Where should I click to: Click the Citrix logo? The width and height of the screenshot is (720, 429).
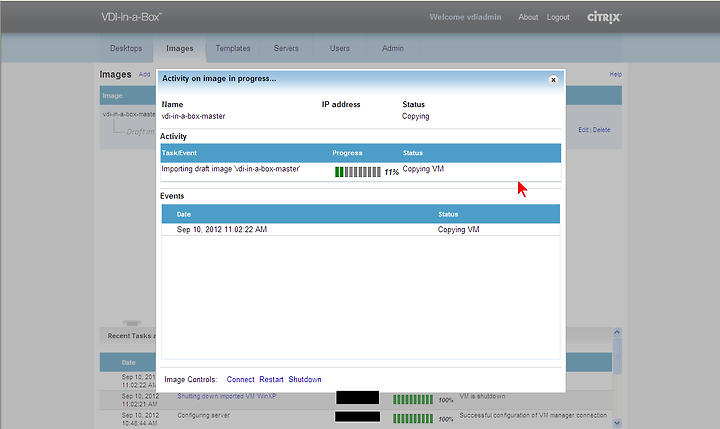tap(604, 17)
